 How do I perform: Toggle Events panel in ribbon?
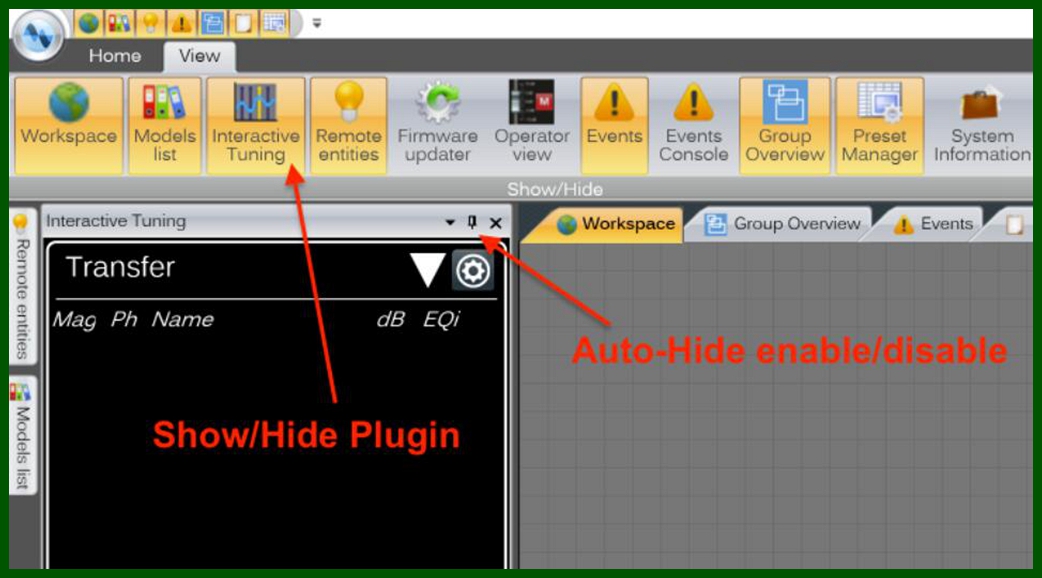coord(614,126)
